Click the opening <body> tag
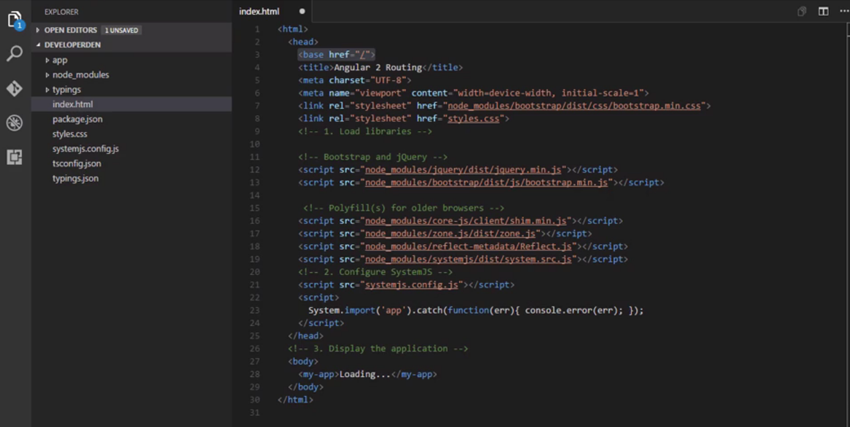This screenshot has height=427, width=850. (303, 361)
